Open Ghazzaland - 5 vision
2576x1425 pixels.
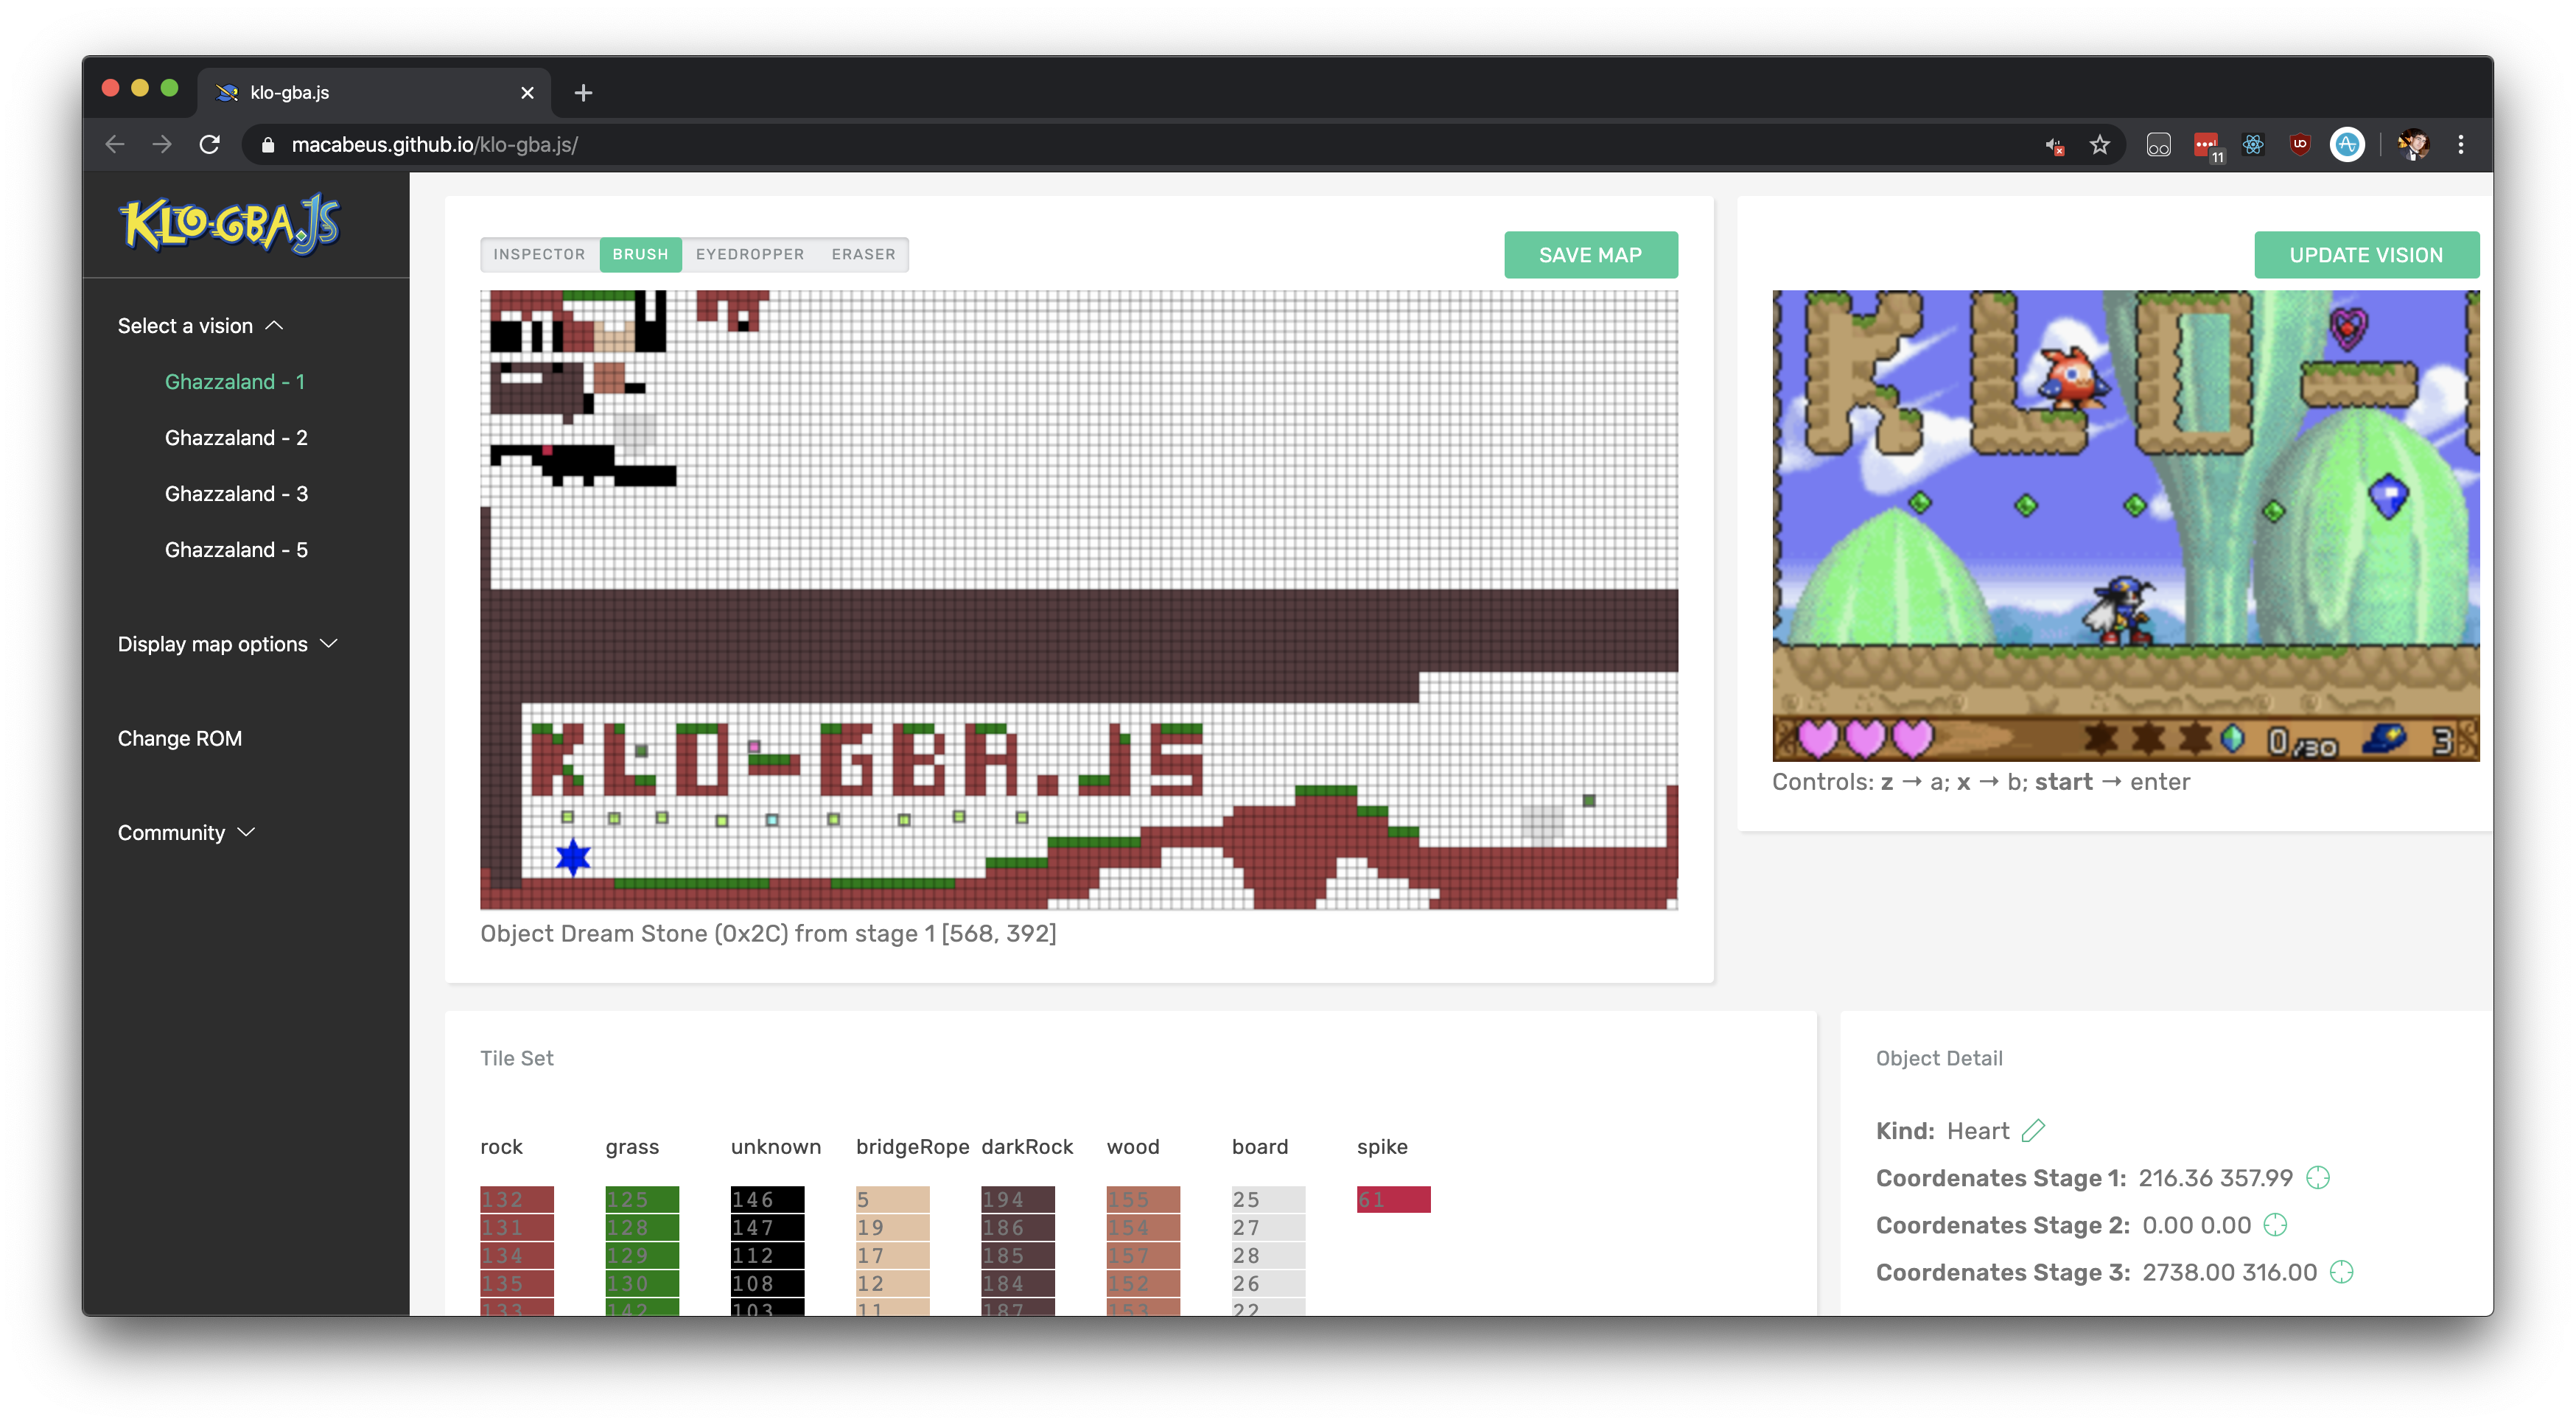point(236,549)
